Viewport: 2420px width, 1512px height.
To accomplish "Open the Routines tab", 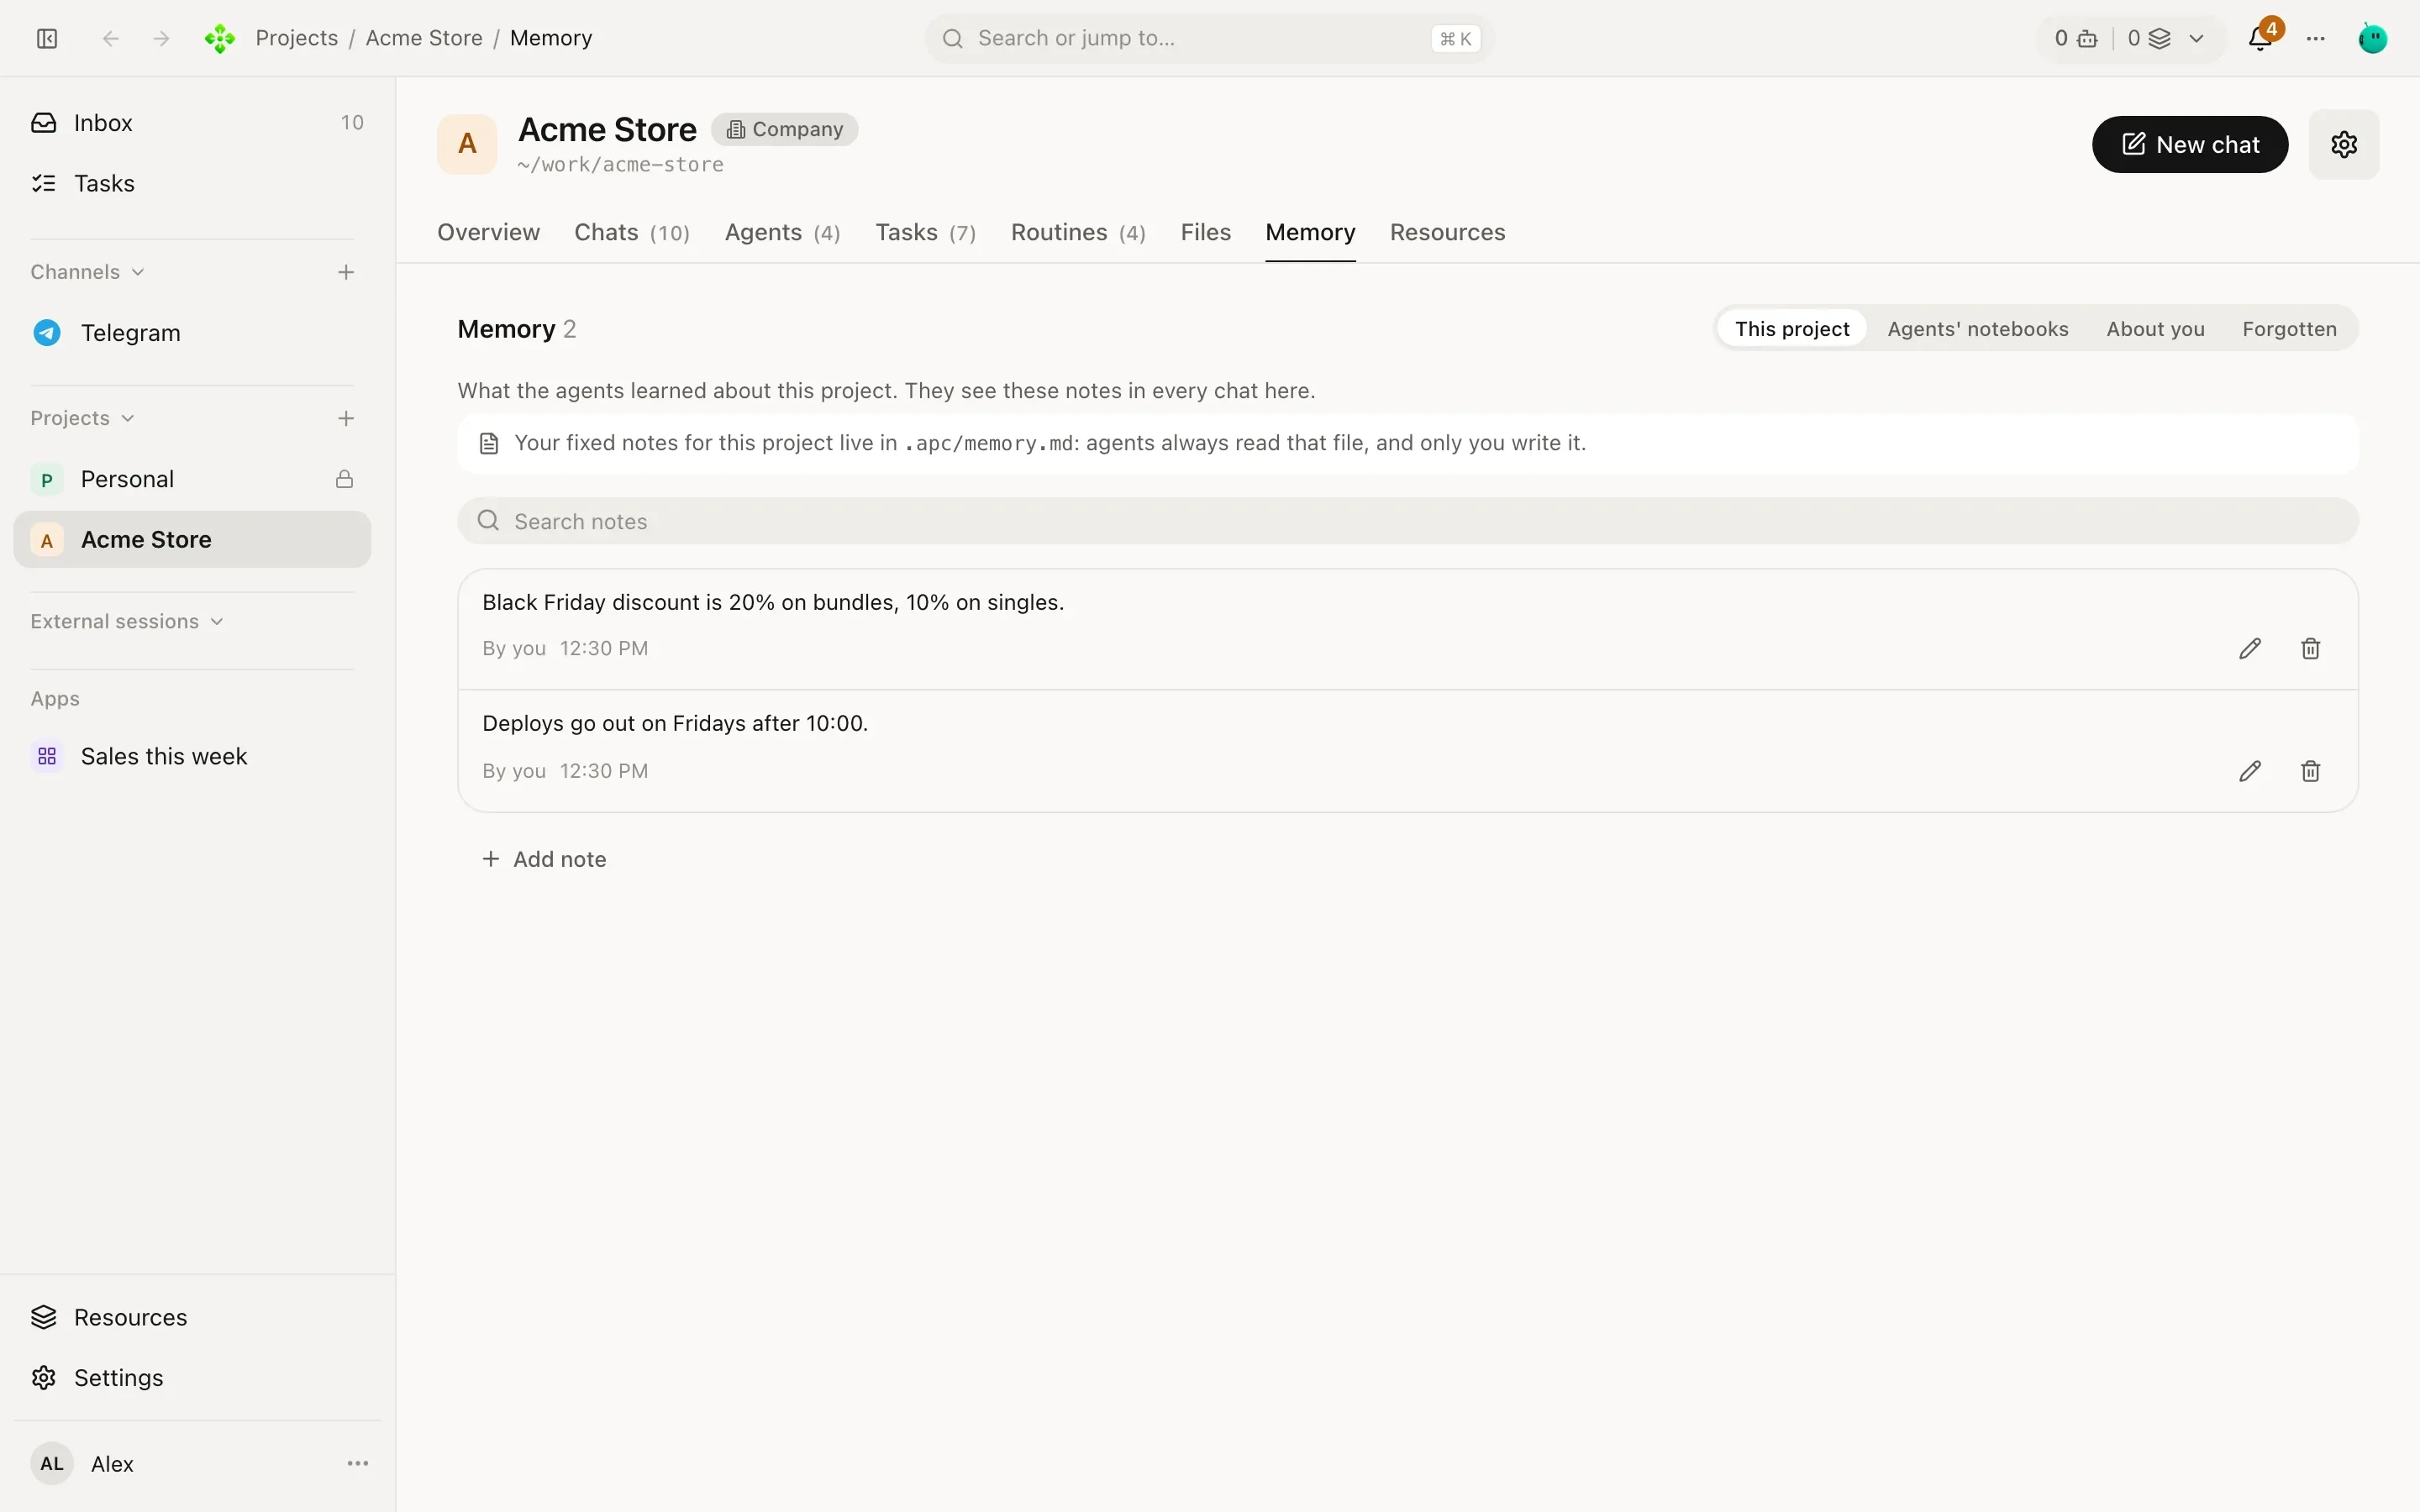I will [x=1078, y=232].
